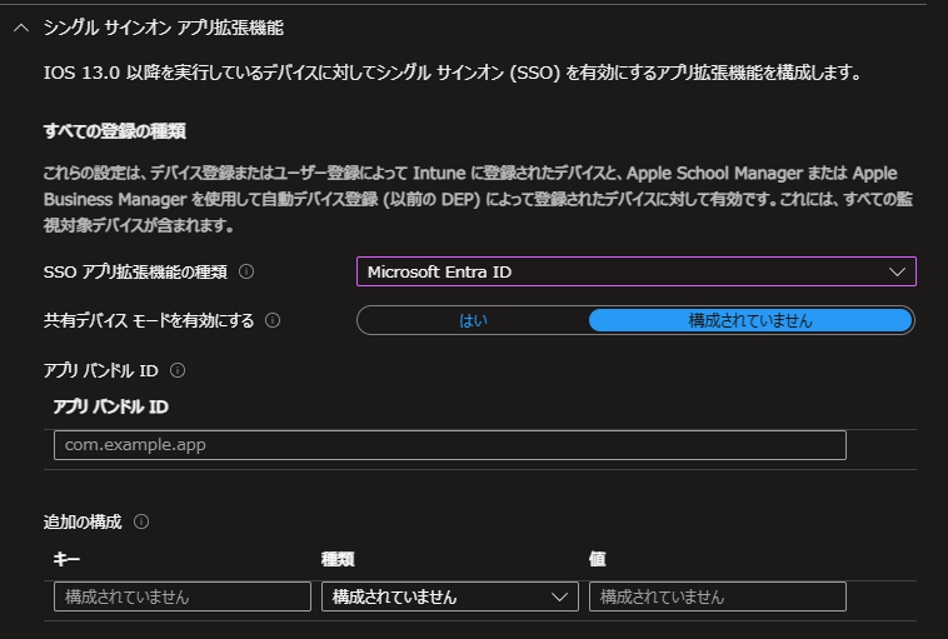The image size is (948, 639).
Task: Click the bold アプリ バンドル ID table header
Action: click(110, 407)
